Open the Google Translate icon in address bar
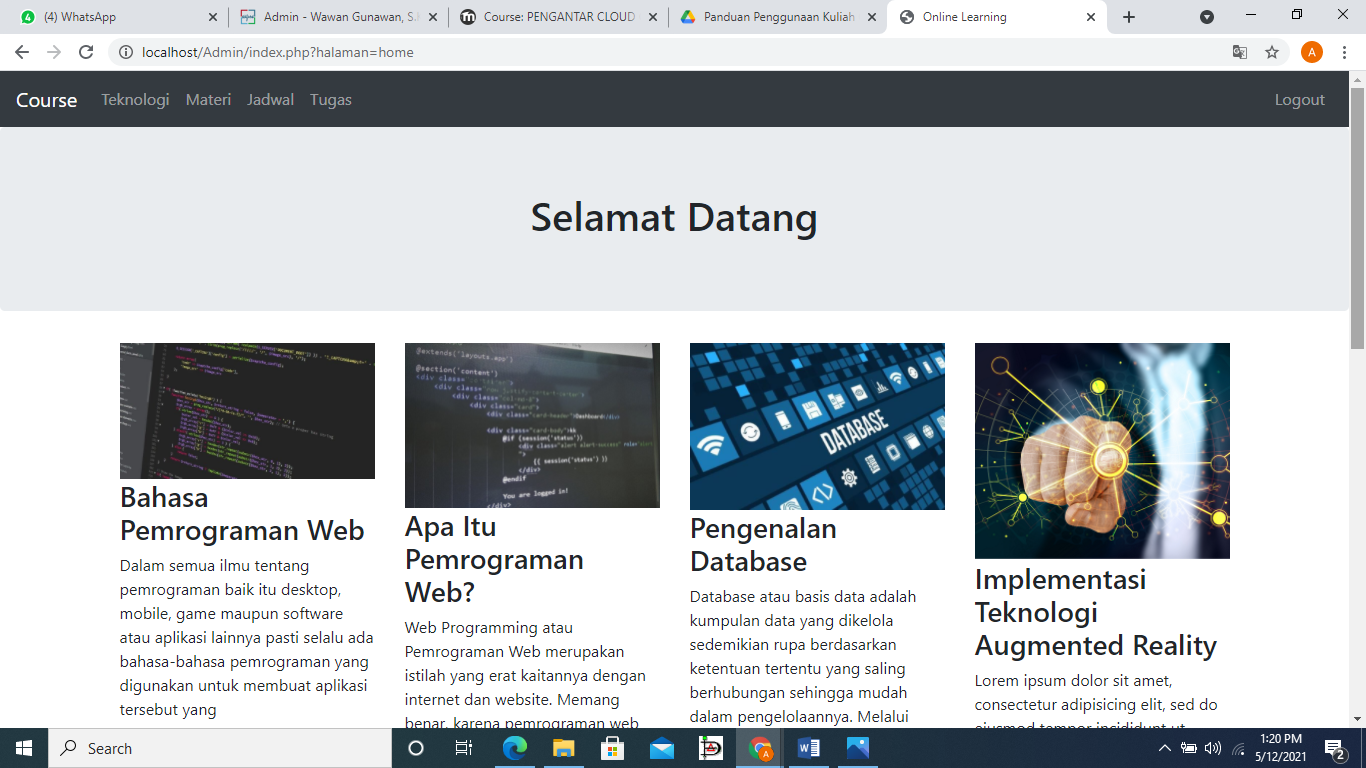This screenshot has width=1366, height=768. [x=1240, y=52]
